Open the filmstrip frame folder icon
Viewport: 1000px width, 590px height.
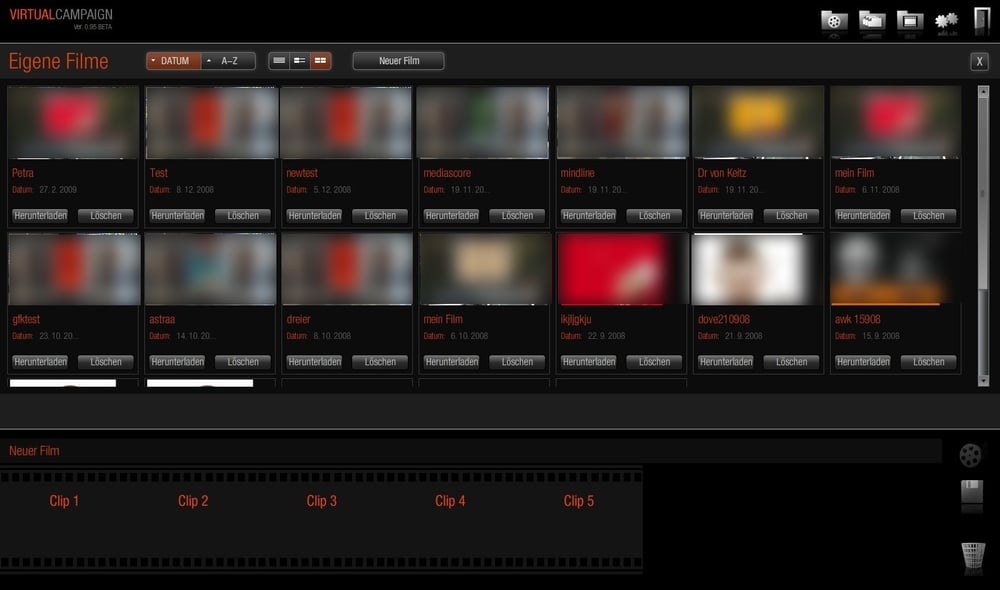click(x=909, y=21)
